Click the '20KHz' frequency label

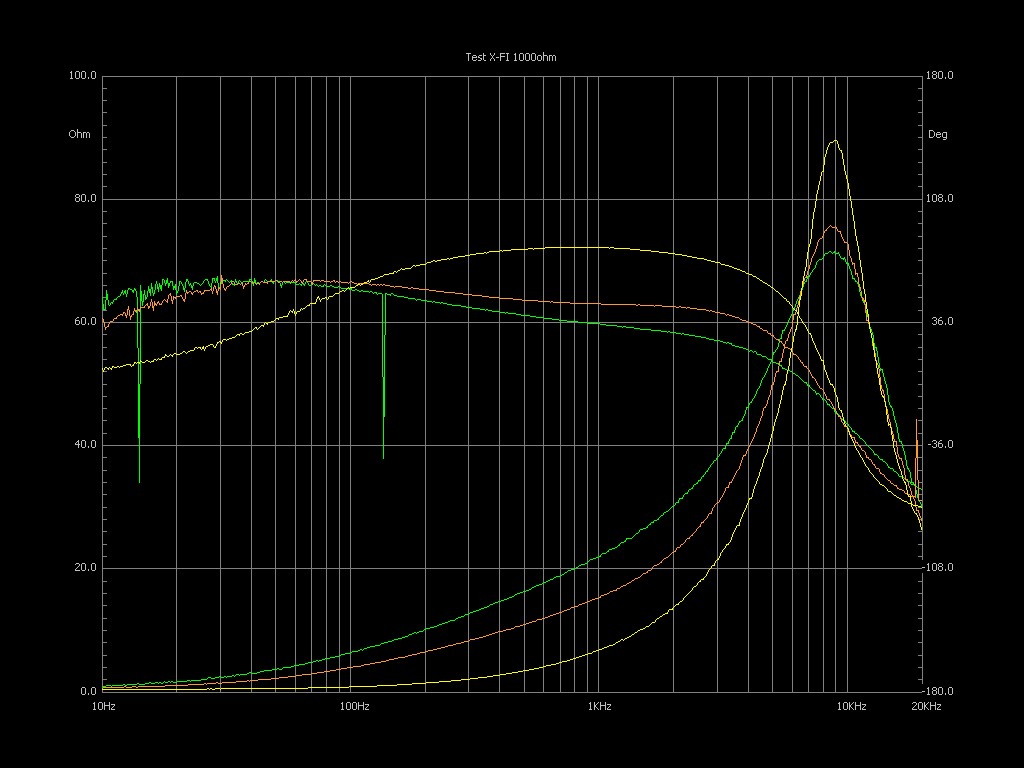927,707
